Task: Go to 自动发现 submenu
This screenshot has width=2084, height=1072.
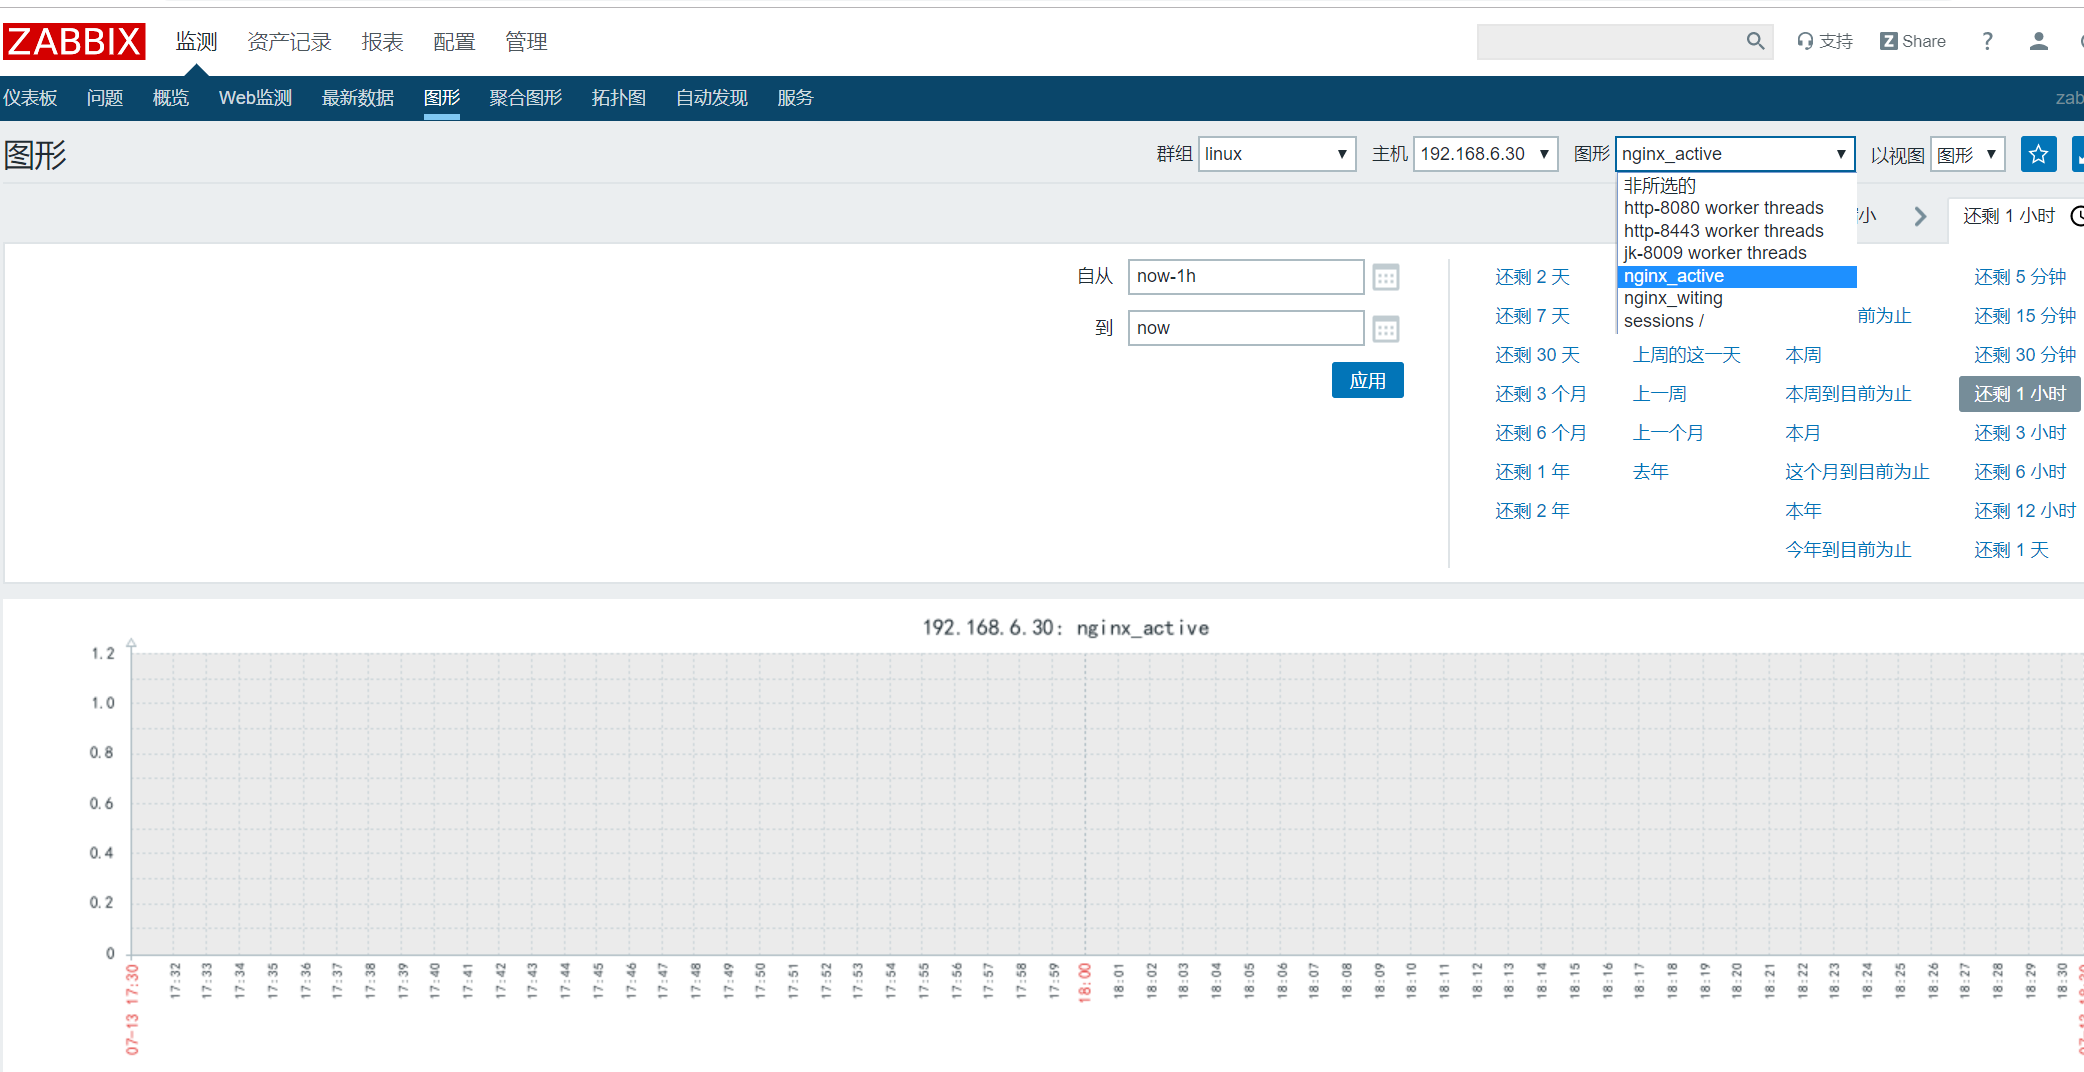Action: pos(712,98)
